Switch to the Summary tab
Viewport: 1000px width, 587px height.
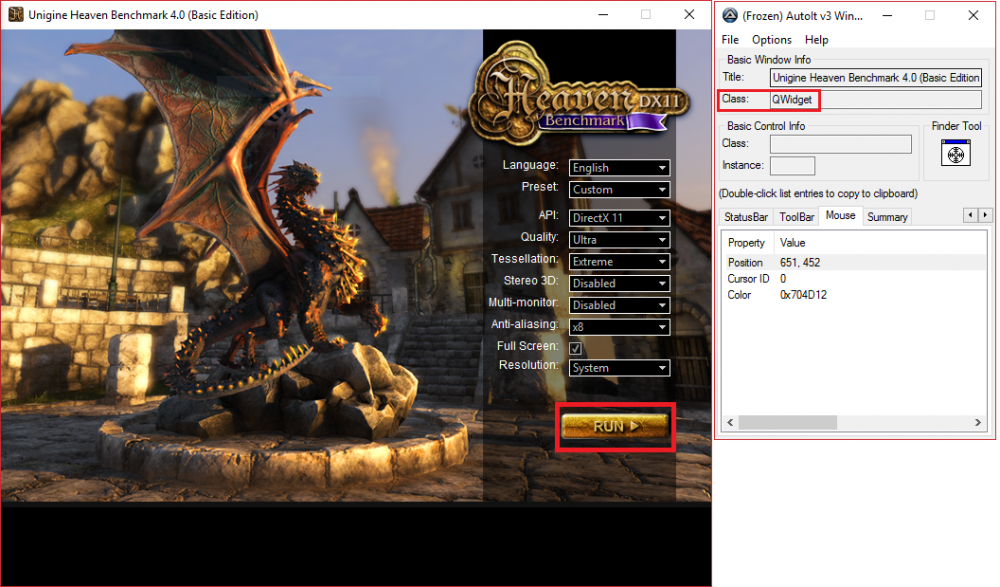click(x=886, y=217)
